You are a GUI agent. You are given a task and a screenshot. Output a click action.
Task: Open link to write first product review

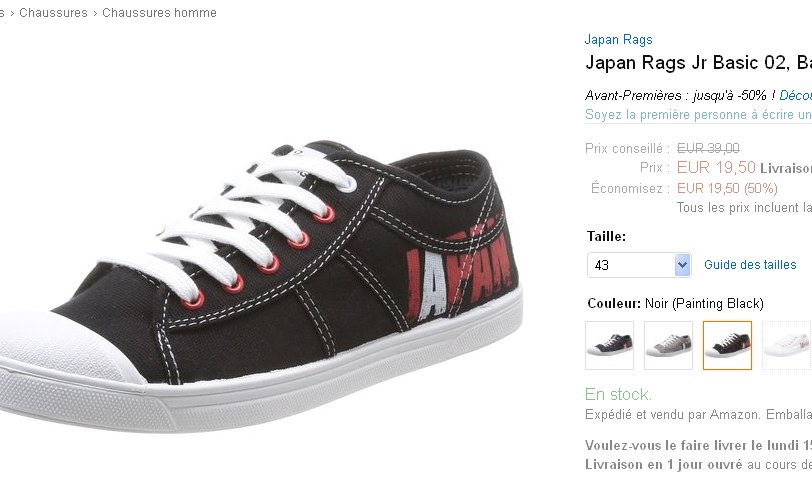pos(697,115)
